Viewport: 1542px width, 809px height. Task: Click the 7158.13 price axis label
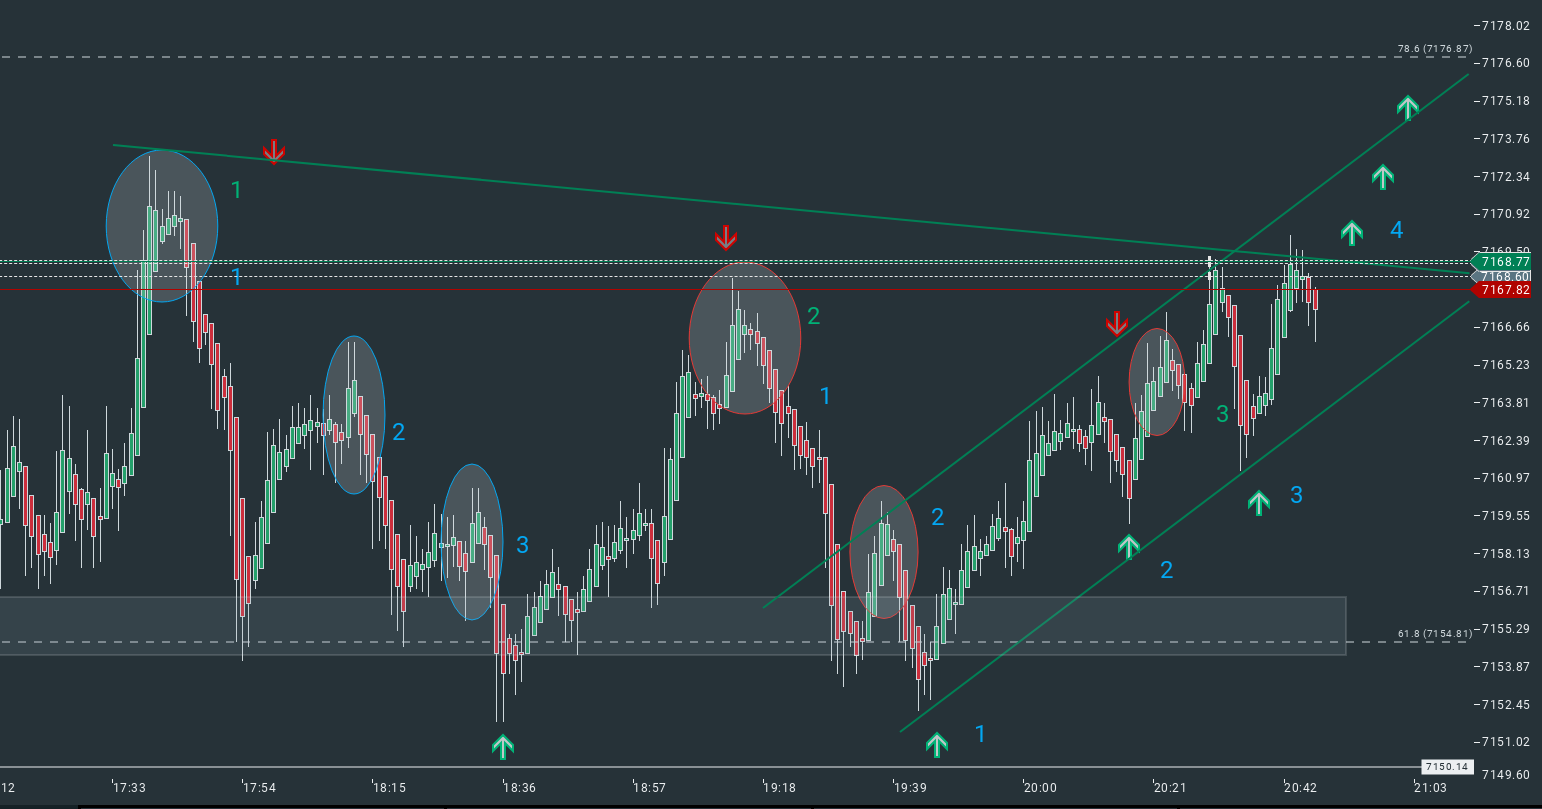point(1508,554)
